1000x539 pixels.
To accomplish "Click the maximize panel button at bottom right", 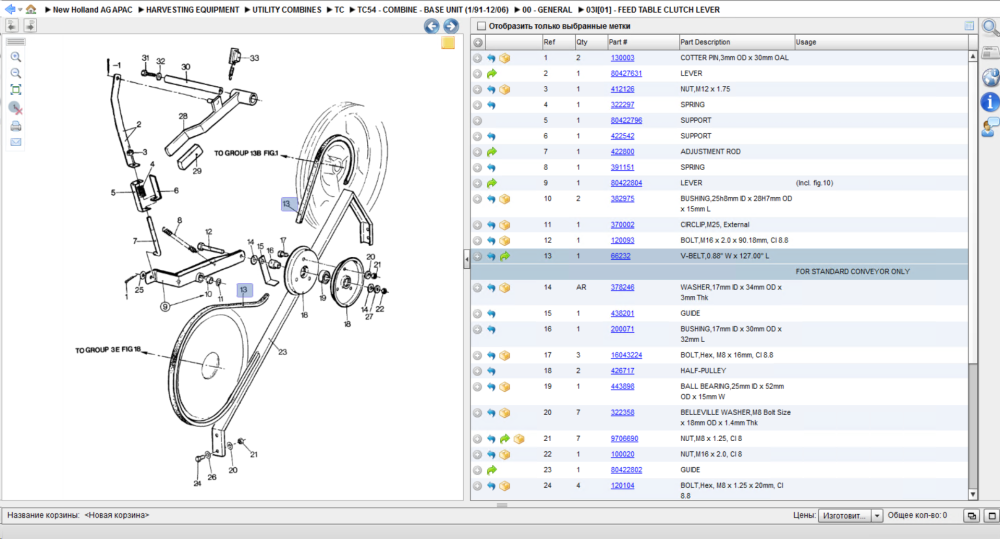I will pos(992,515).
